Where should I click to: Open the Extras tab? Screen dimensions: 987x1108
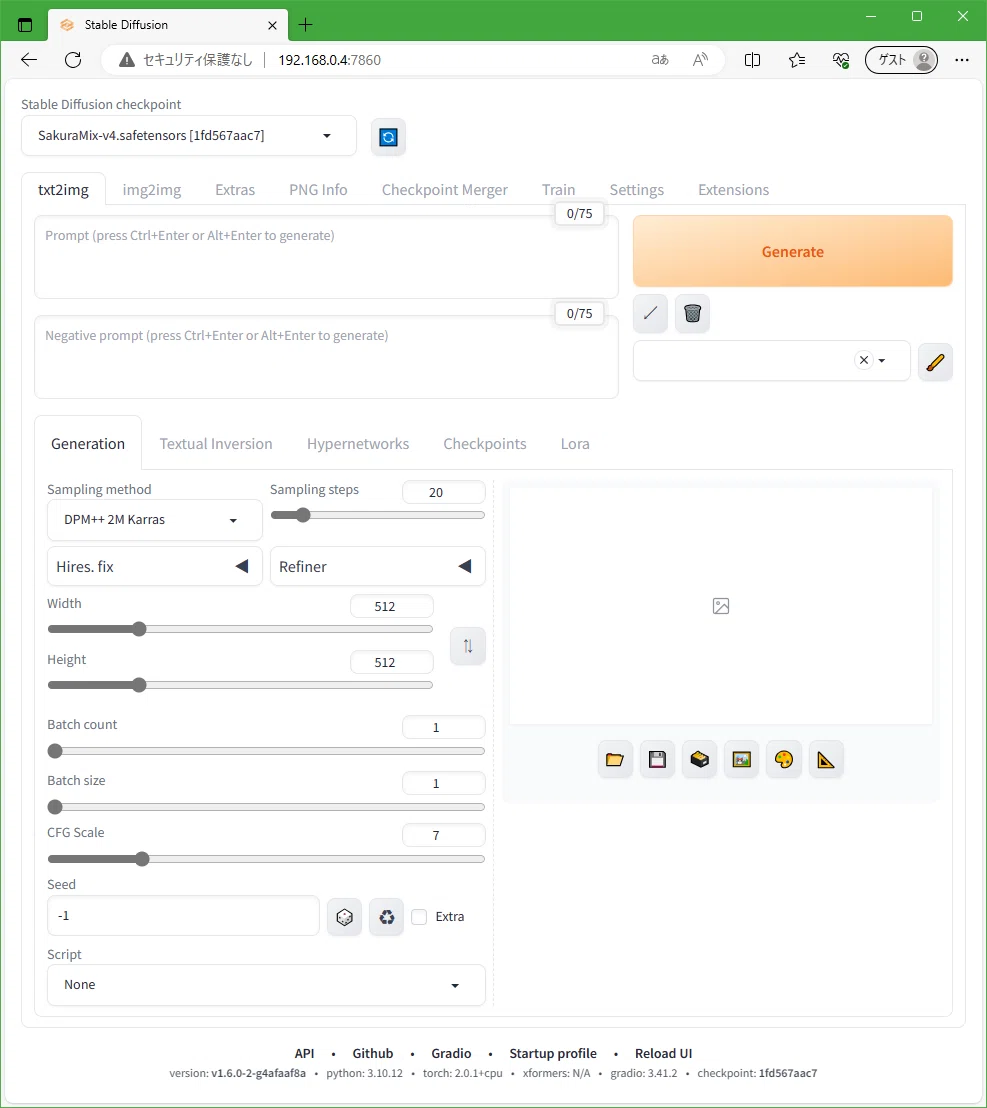[x=235, y=190]
